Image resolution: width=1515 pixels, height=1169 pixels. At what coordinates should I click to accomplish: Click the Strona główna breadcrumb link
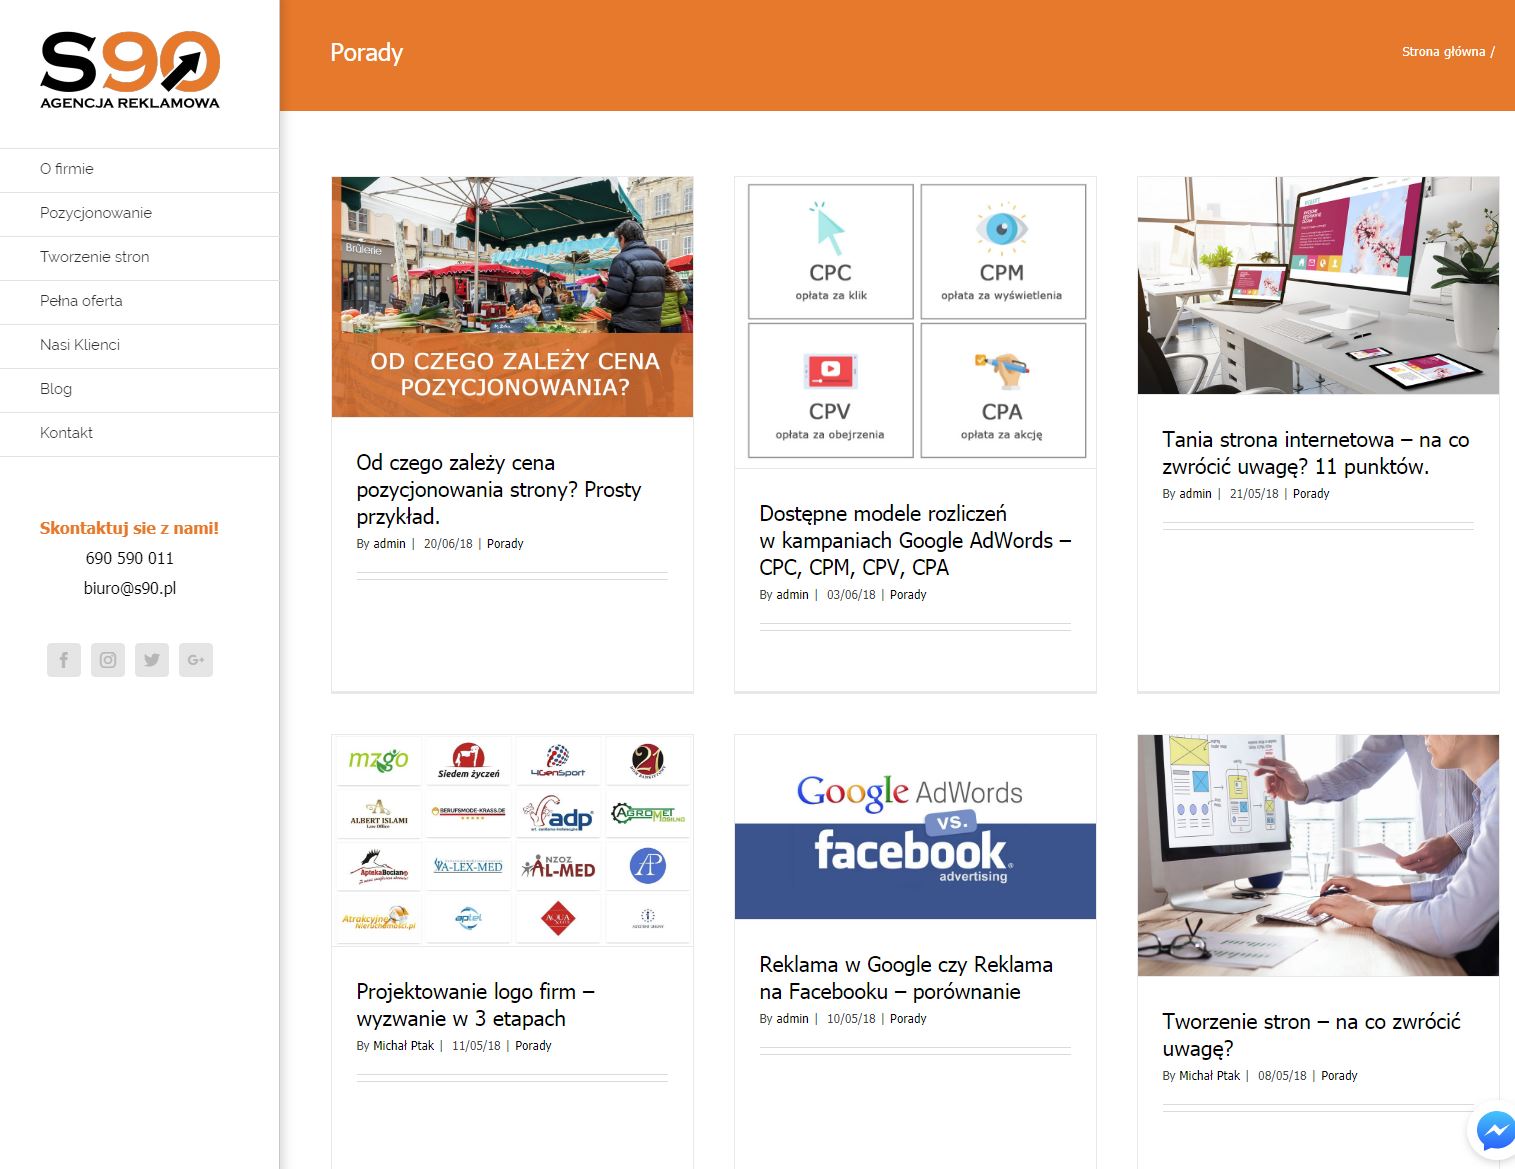1443,52
